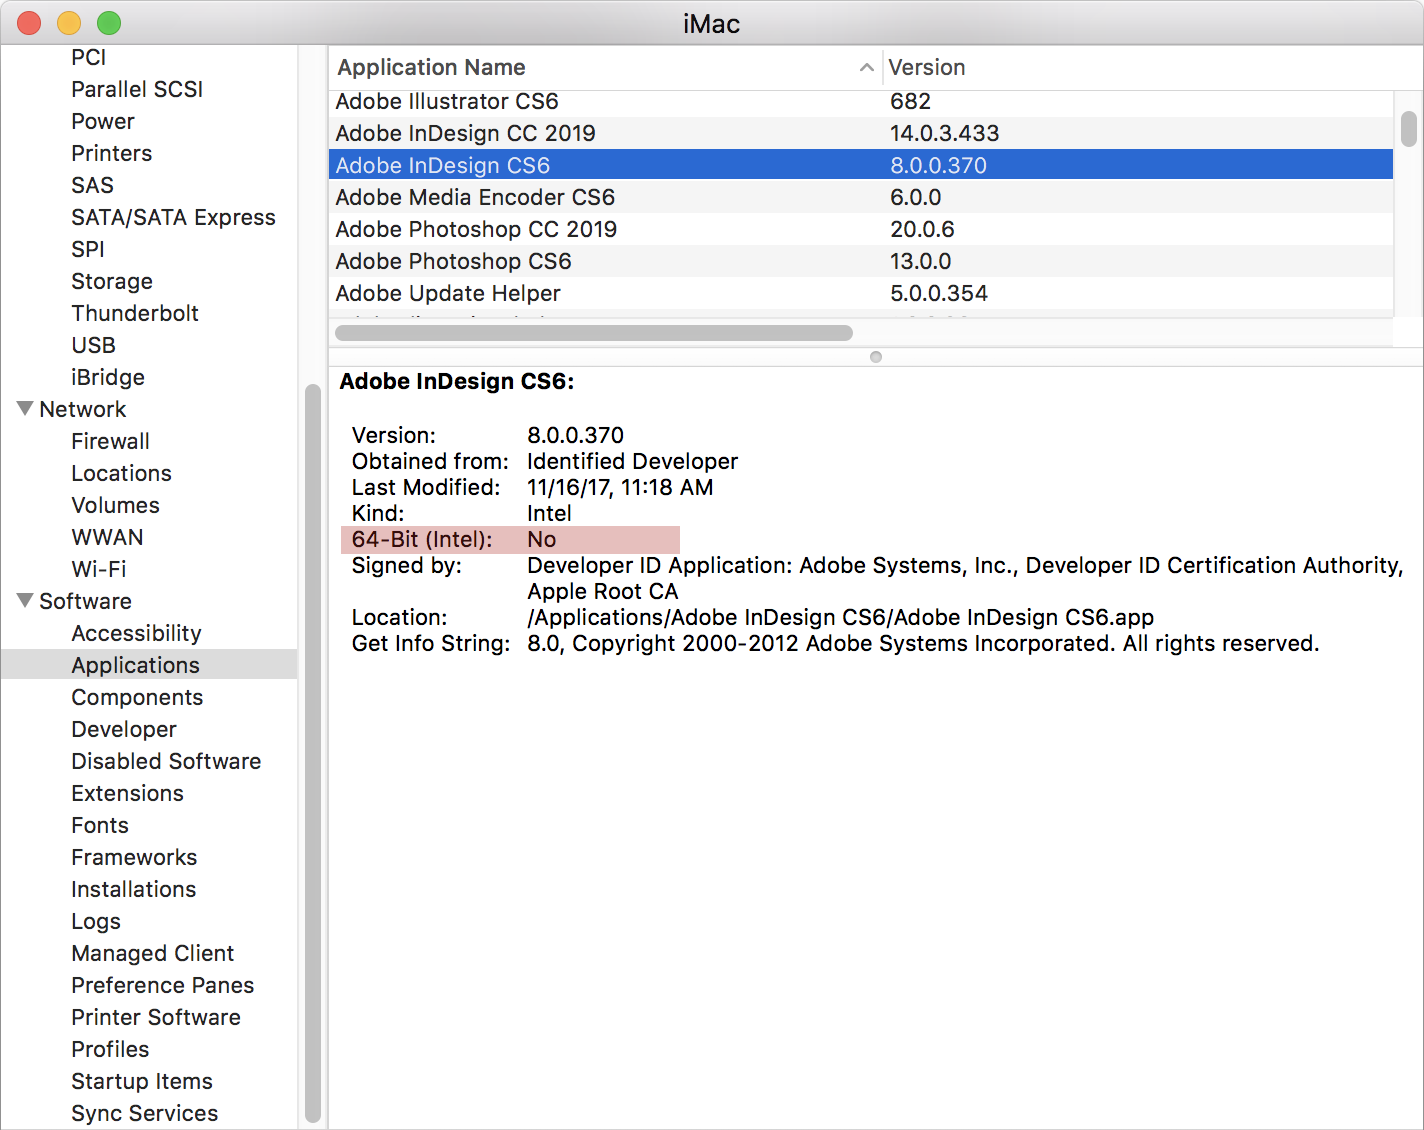Image resolution: width=1424 pixels, height=1130 pixels.
Task: Select the Adobe Photoshop CC 2019 row
Action: point(860,229)
